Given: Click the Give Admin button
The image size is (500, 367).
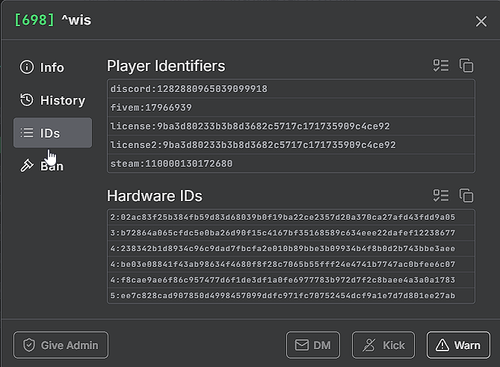Looking at the screenshot, I should pos(61,345).
